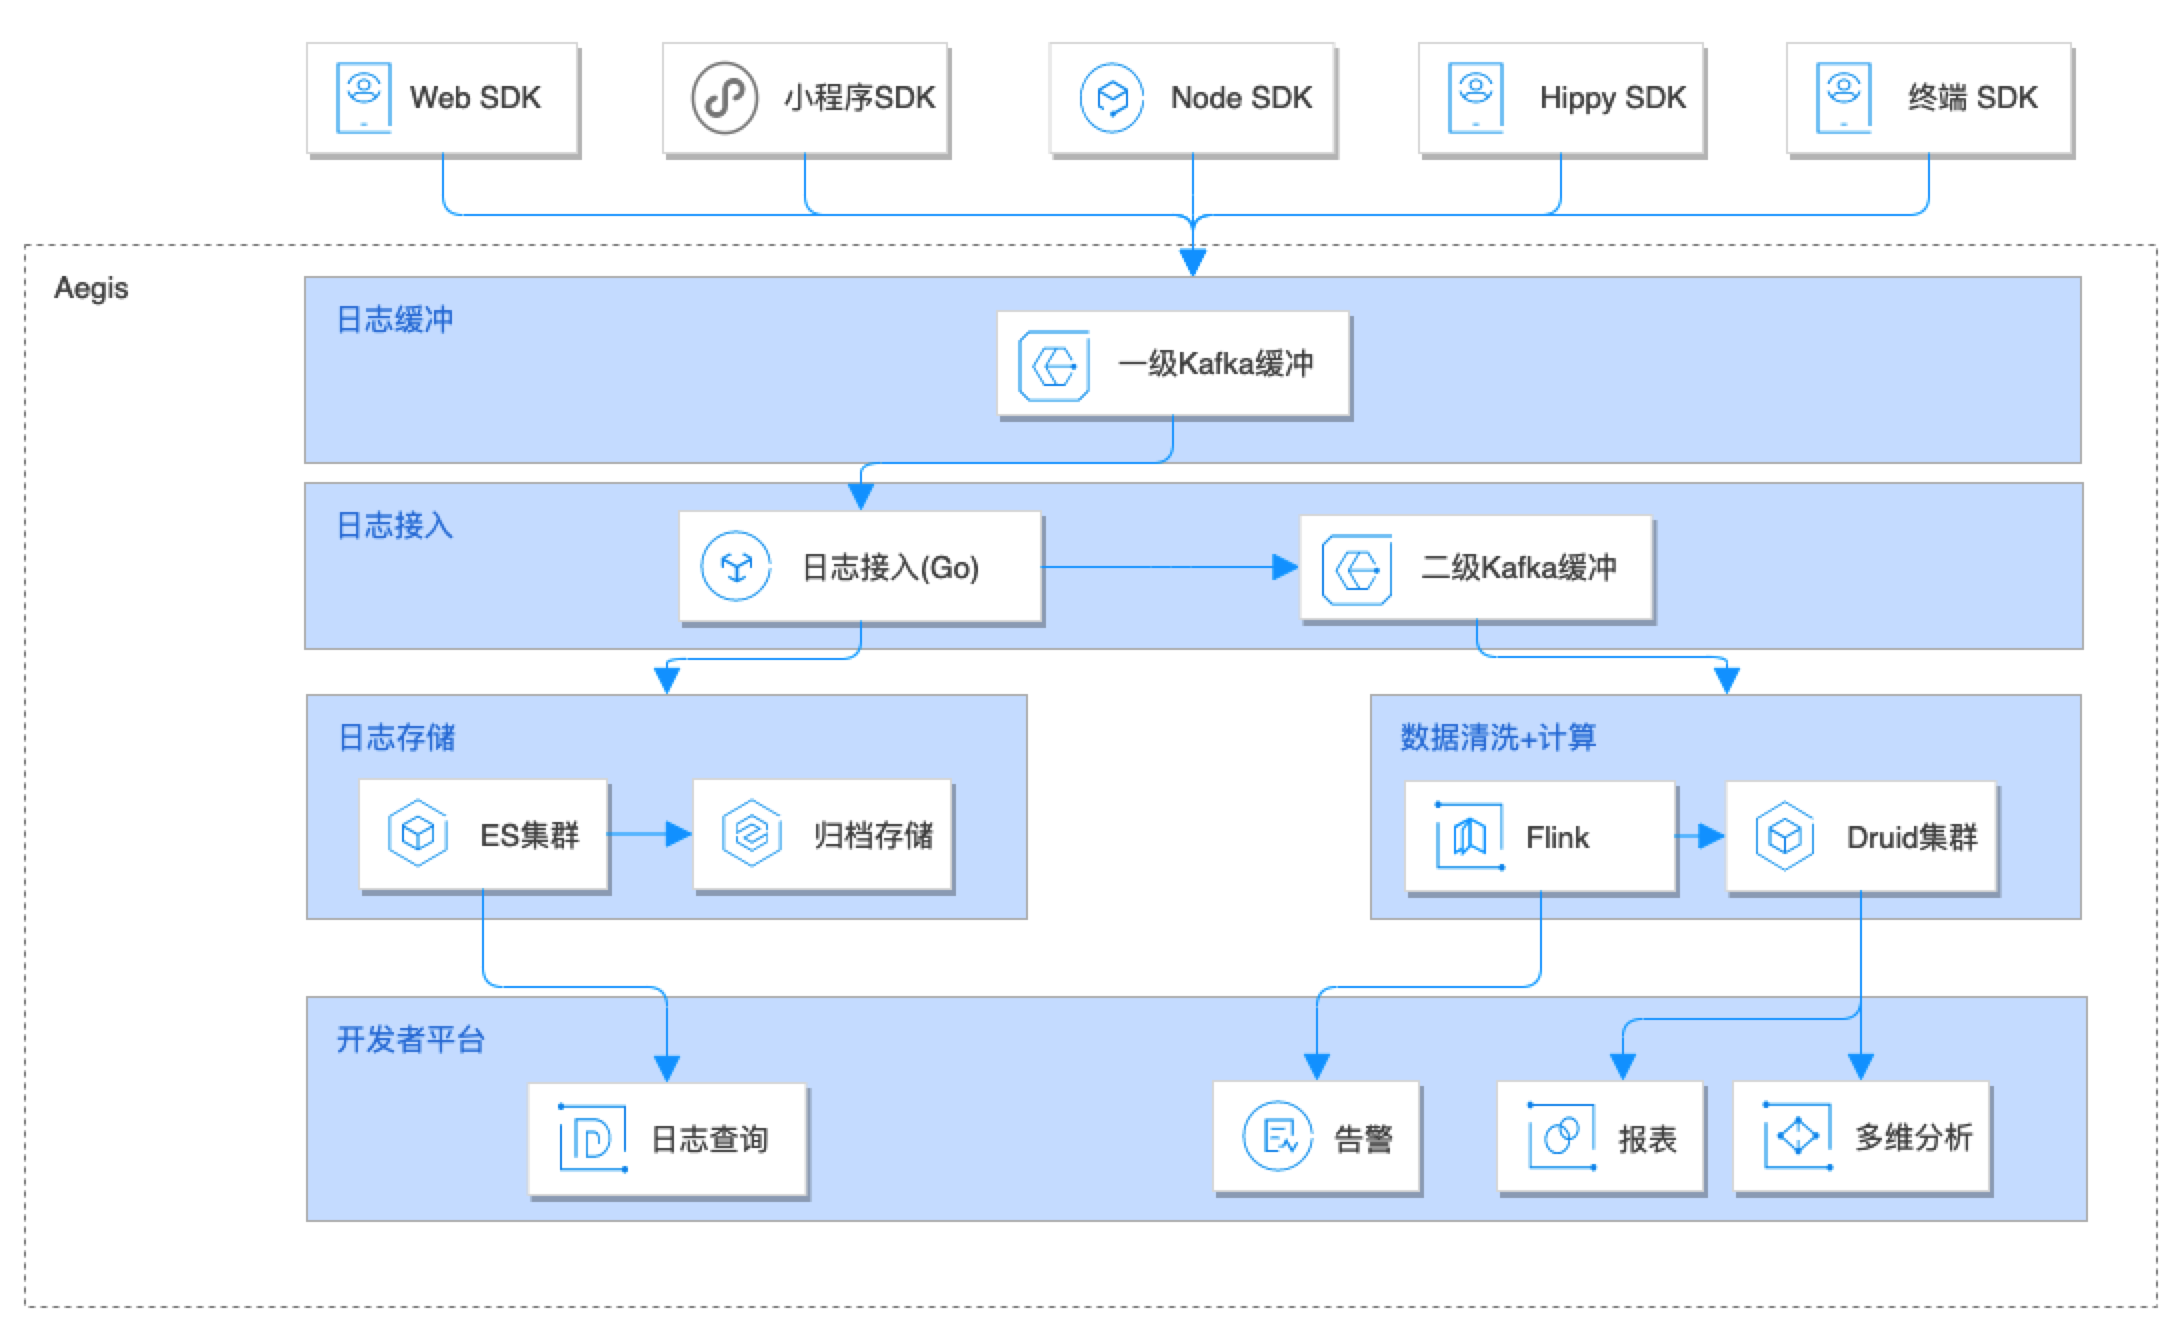Screen dimensions: 2168x1328
Task: Select the 归档存储 label
Action: tap(872, 835)
